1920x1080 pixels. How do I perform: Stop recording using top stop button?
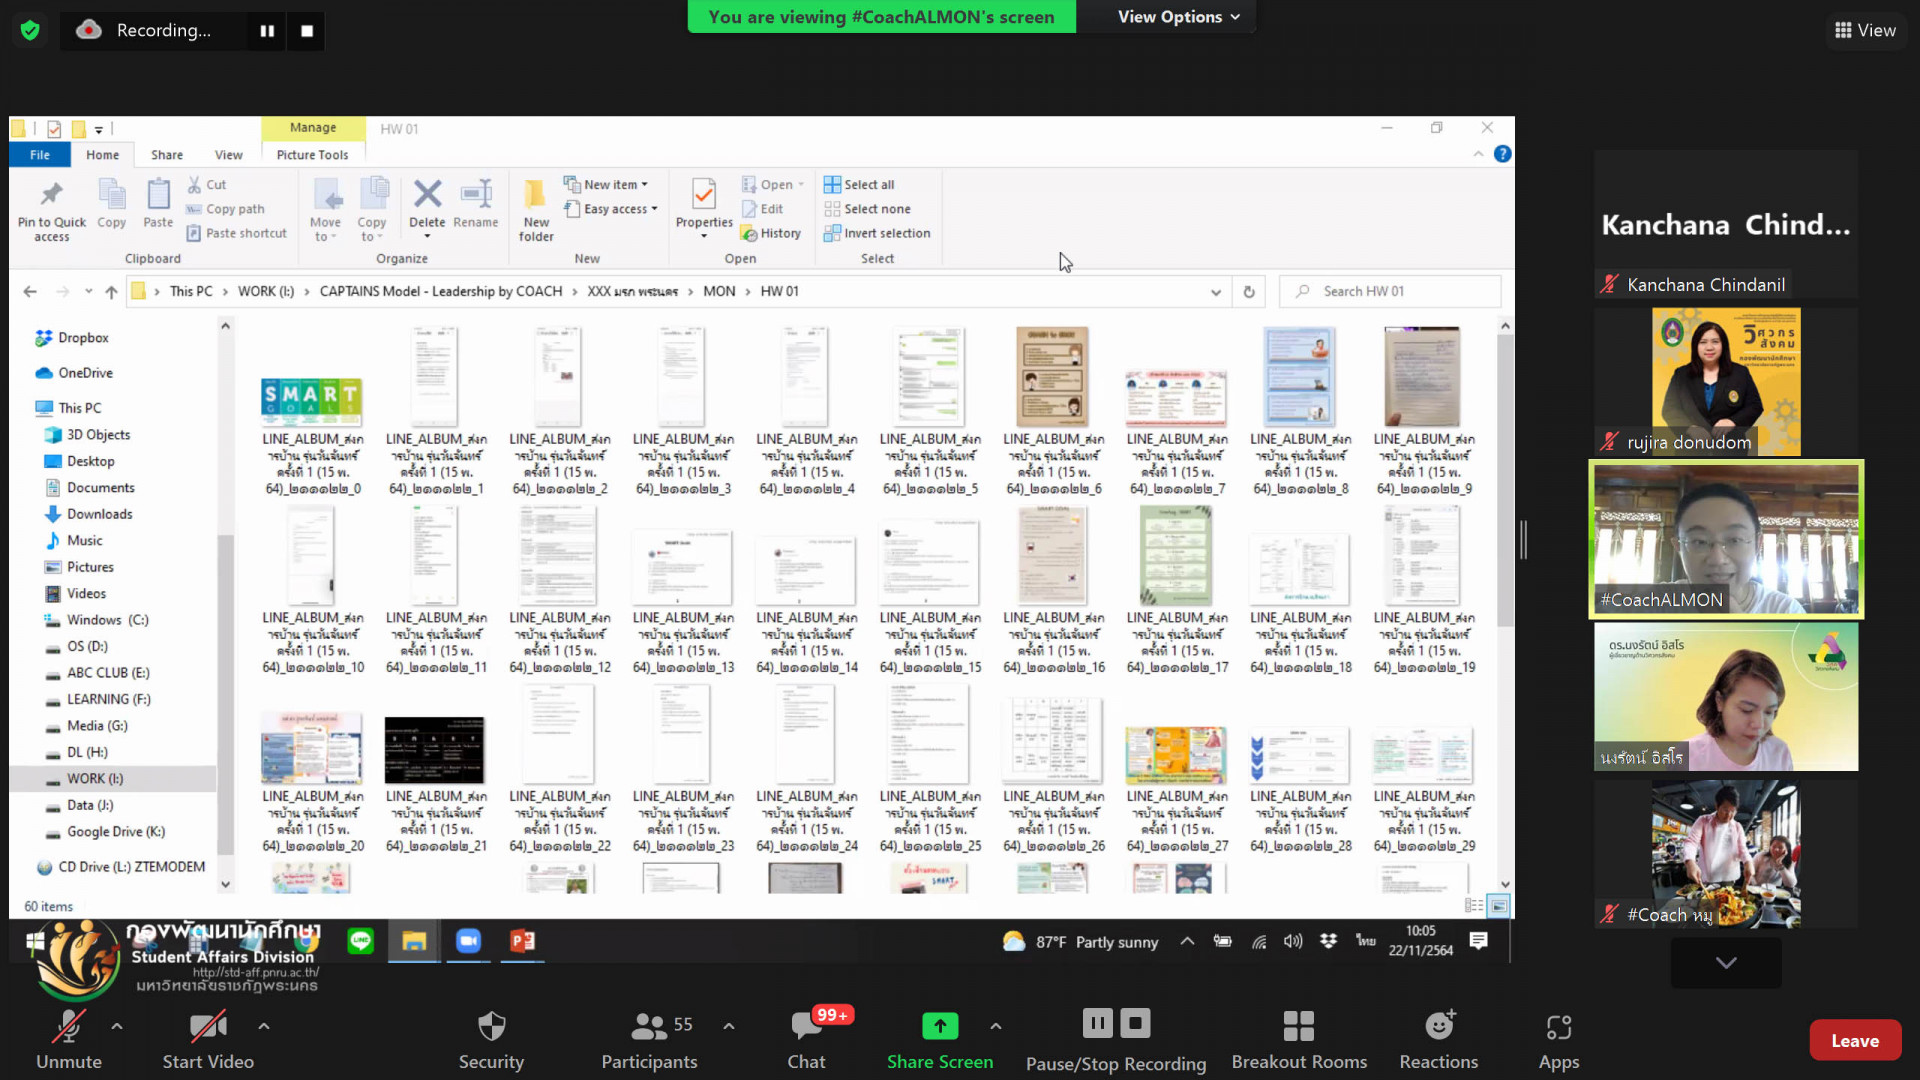(307, 31)
